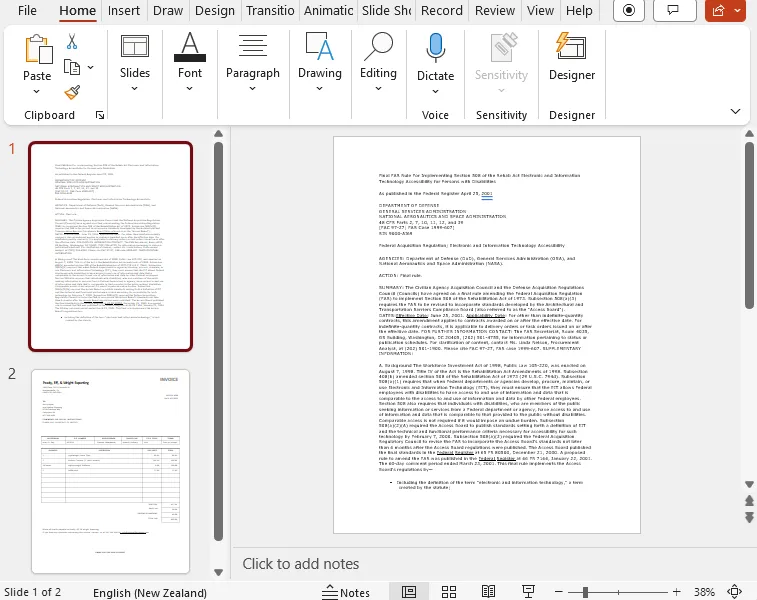The height and width of the screenshot is (600, 757).
Task: Click the Record circle button in title area
Action: click(x=629, y=10)
